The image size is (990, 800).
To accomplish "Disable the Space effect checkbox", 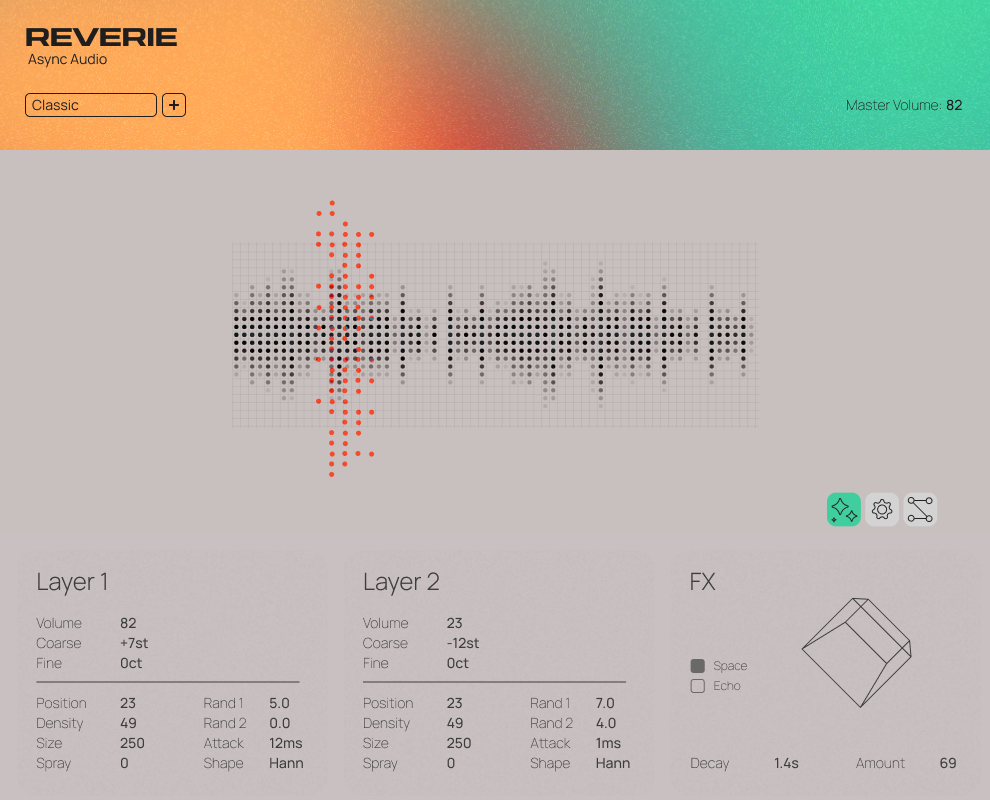I will (698, 666).
